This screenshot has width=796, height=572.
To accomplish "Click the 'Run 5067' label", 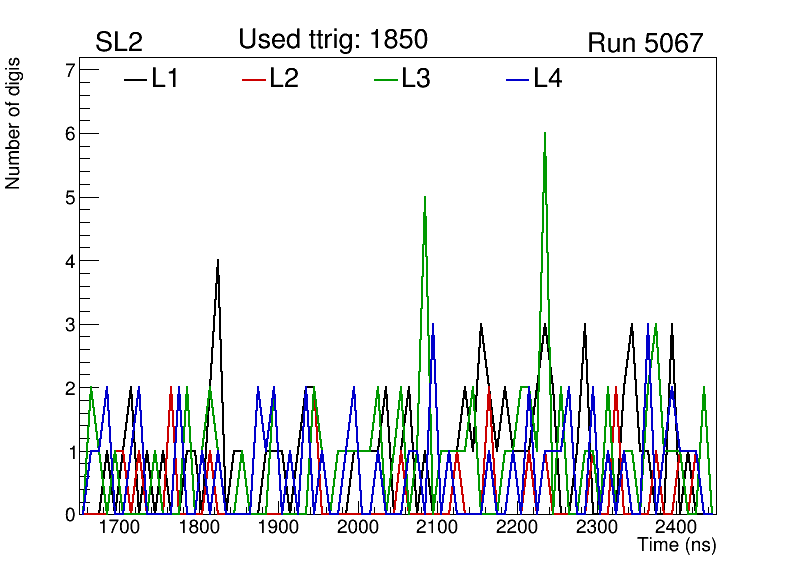I will point(645,43).
